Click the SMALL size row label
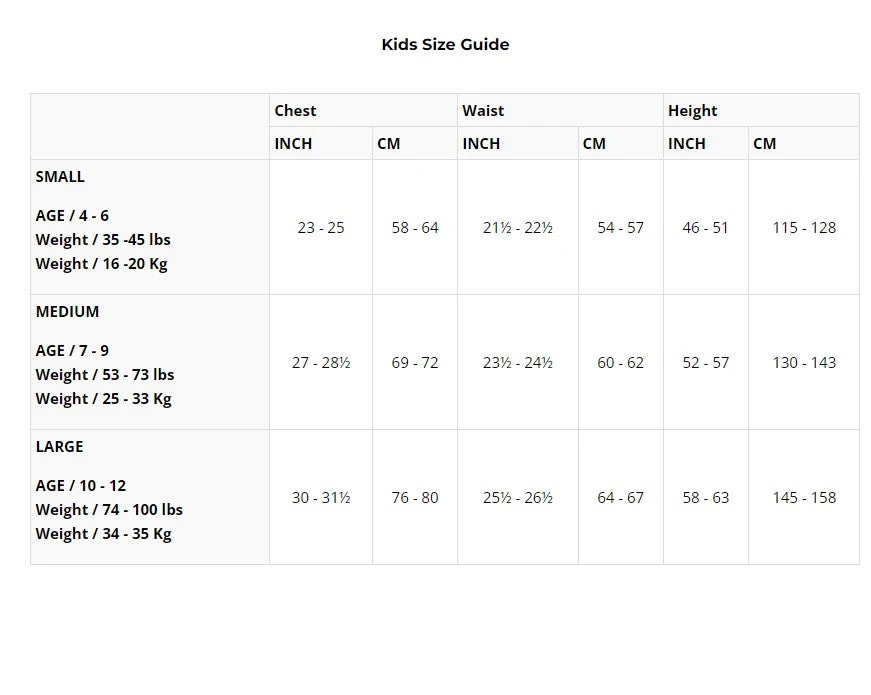 pyautogui.click(x=60, y=177)
